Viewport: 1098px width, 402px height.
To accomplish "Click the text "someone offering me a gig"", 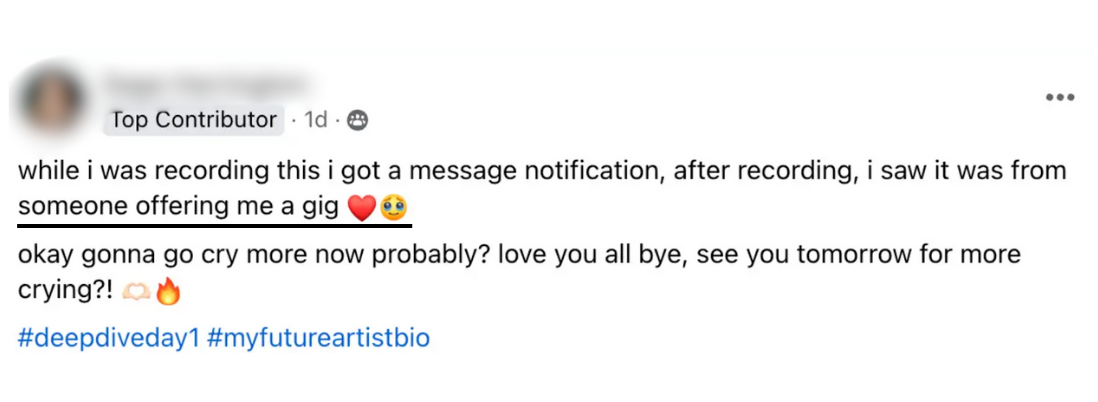I will tap(179, 207).
